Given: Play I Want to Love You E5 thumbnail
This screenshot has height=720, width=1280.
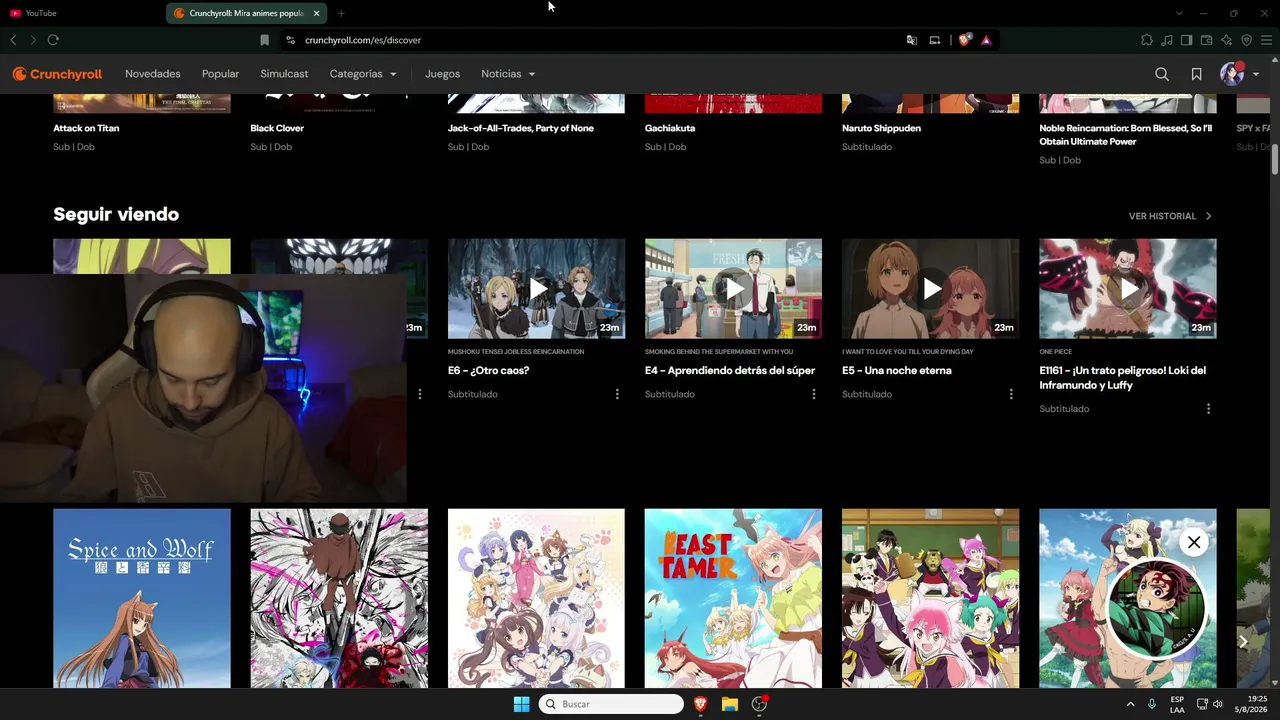Looking at the screenshot, I should [x=930, y=288].
